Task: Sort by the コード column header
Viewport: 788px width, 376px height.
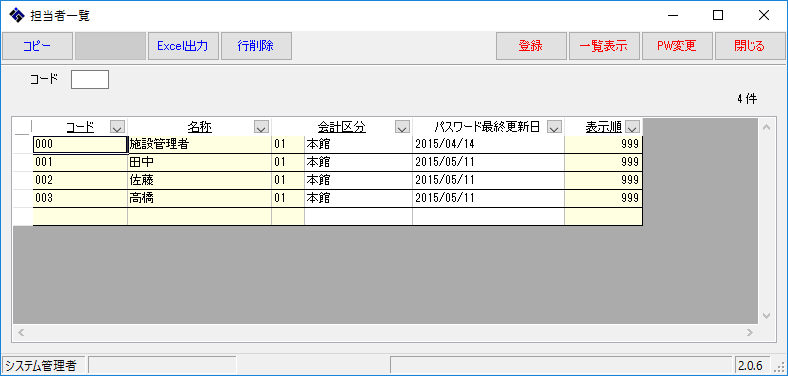Action: pyautogui.click(x=80, y=127)
